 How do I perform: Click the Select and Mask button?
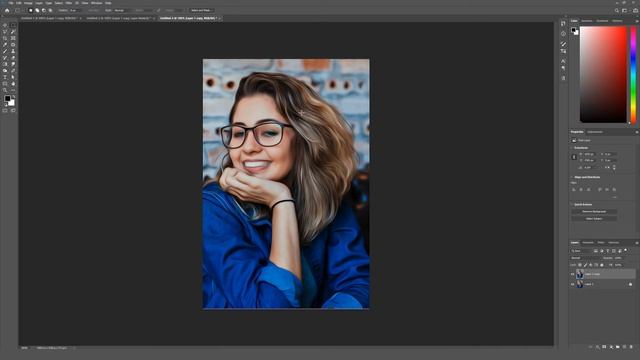(x=201, y=10)
